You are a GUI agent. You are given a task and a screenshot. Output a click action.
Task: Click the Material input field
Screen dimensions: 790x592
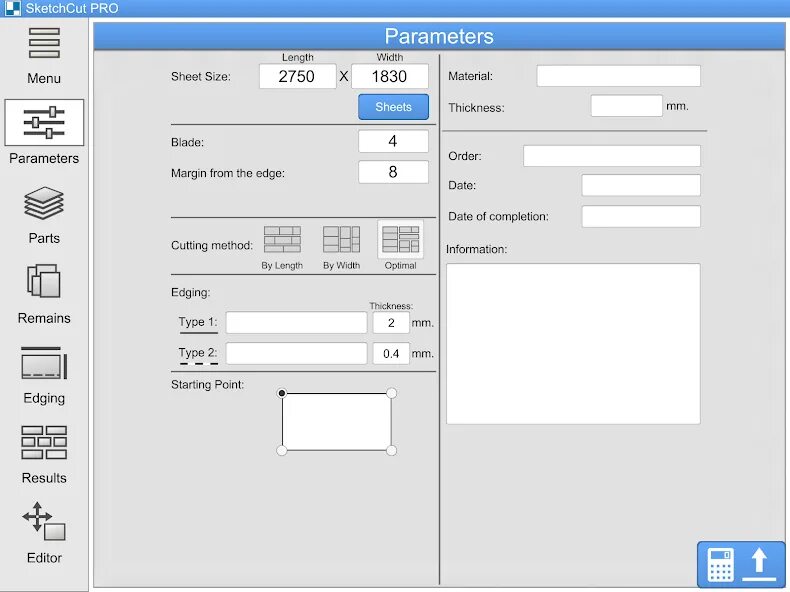pyautogui.click(x=618, y=76)
